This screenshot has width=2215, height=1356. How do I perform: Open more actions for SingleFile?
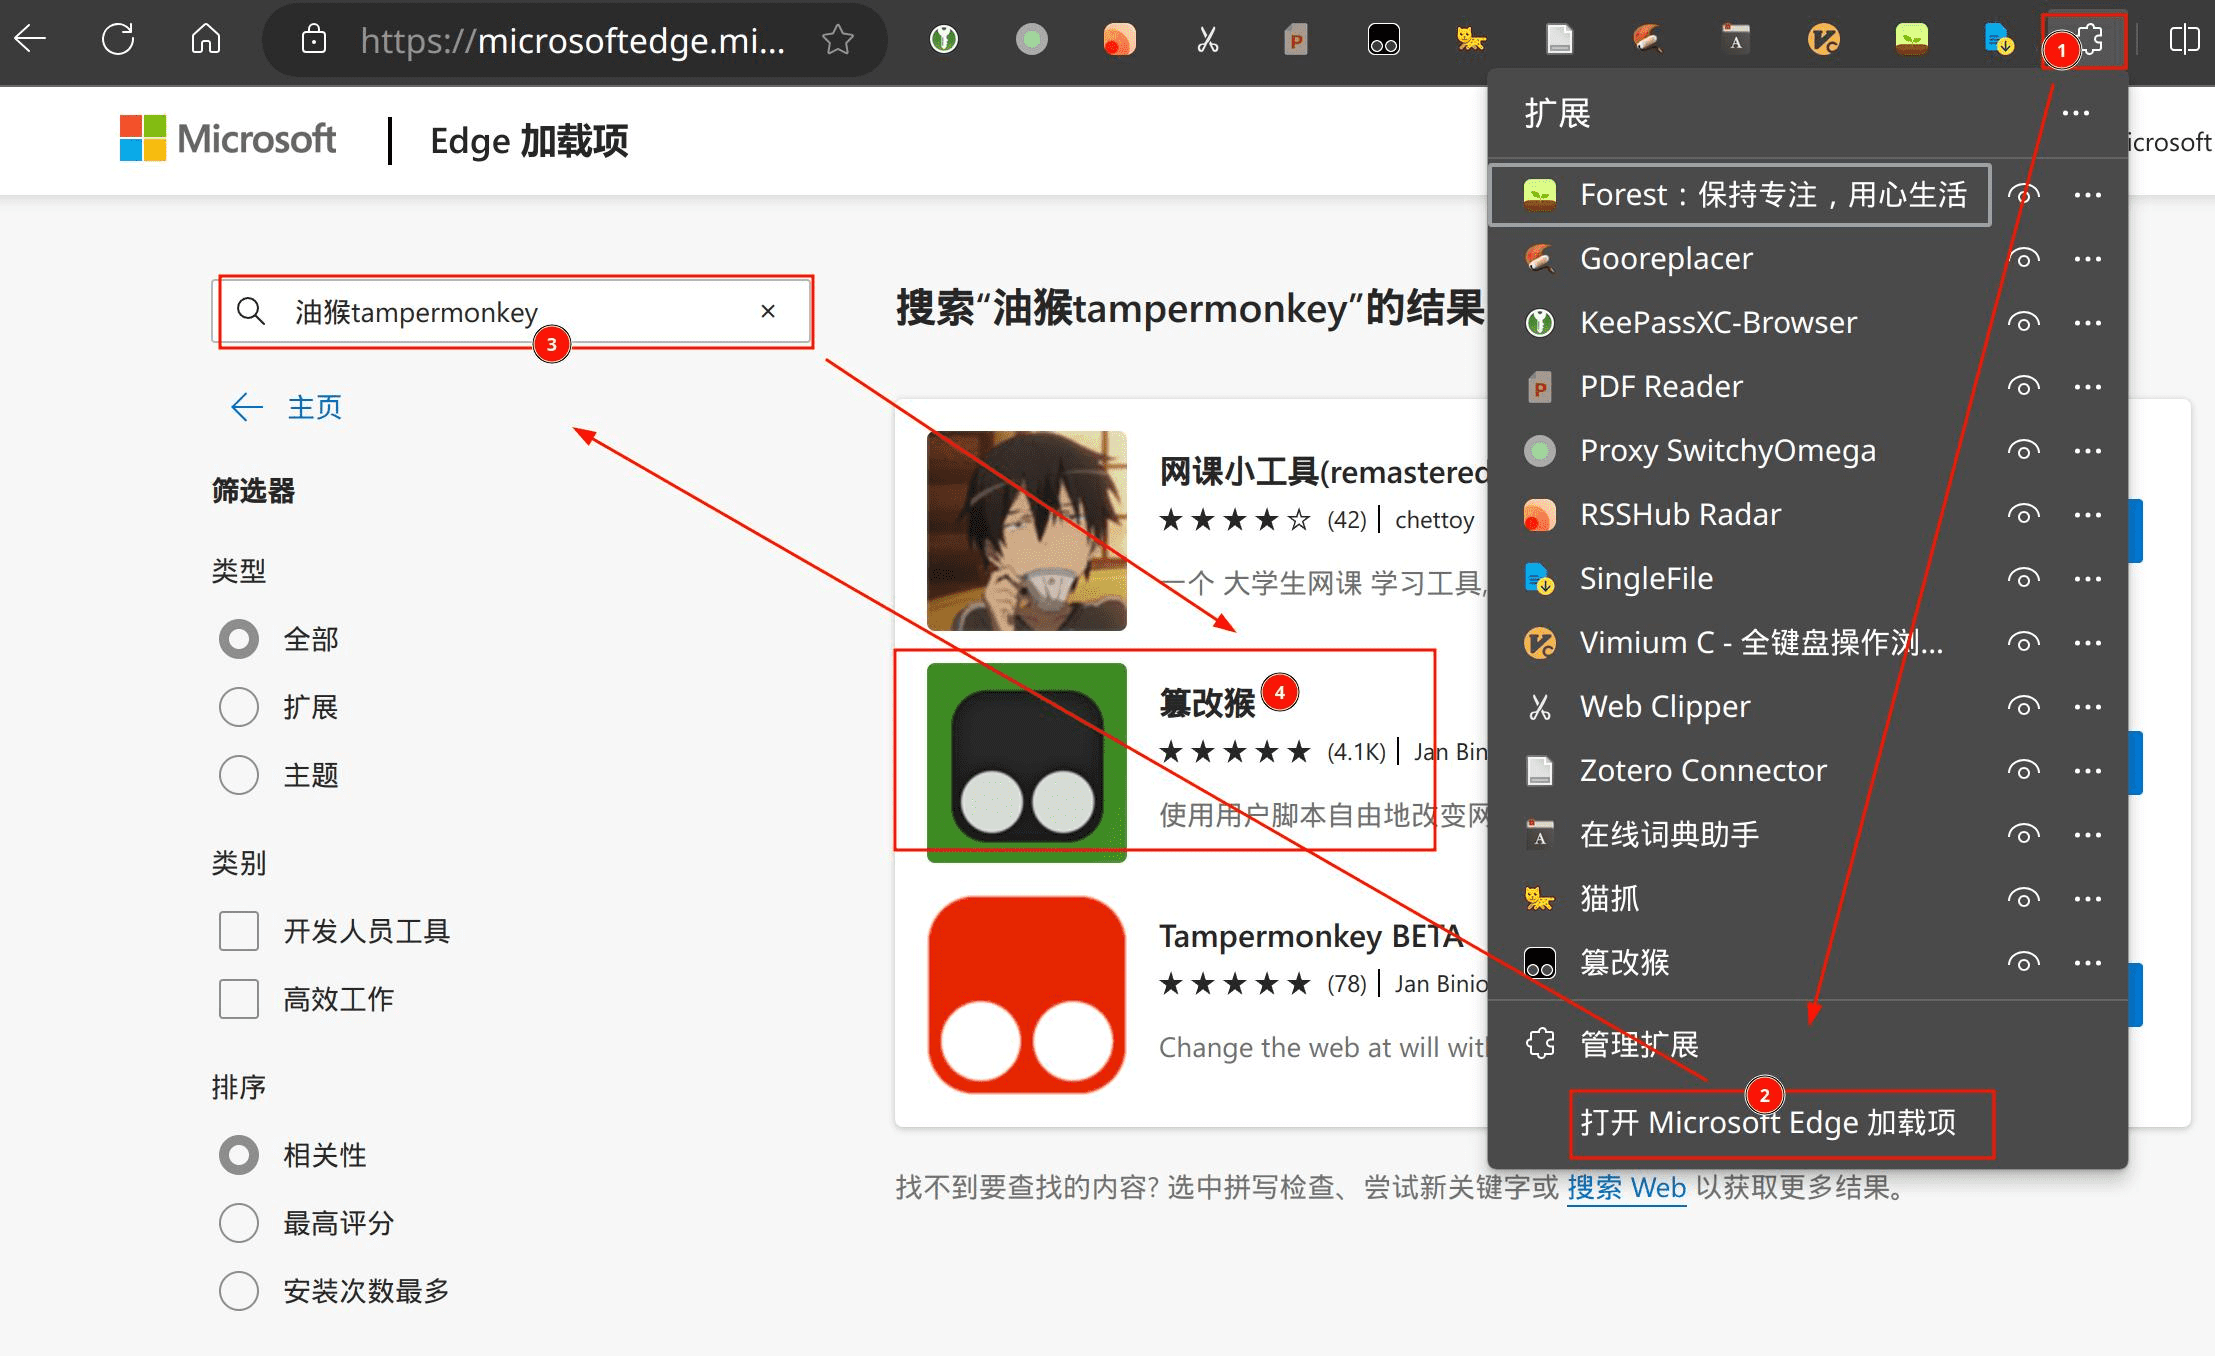pyautogui.click(x=2088, y=578)
